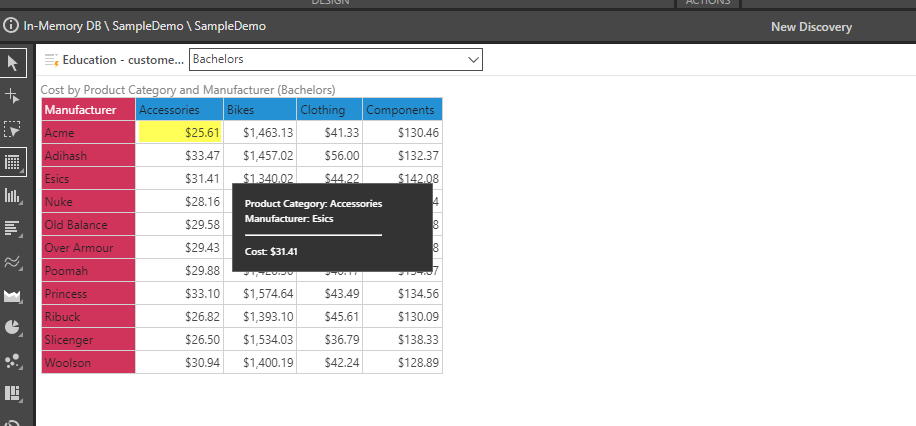Select the Slicenger manufacturer row
Viewport: 916px width, 426px height.
[x=89, y=340]
